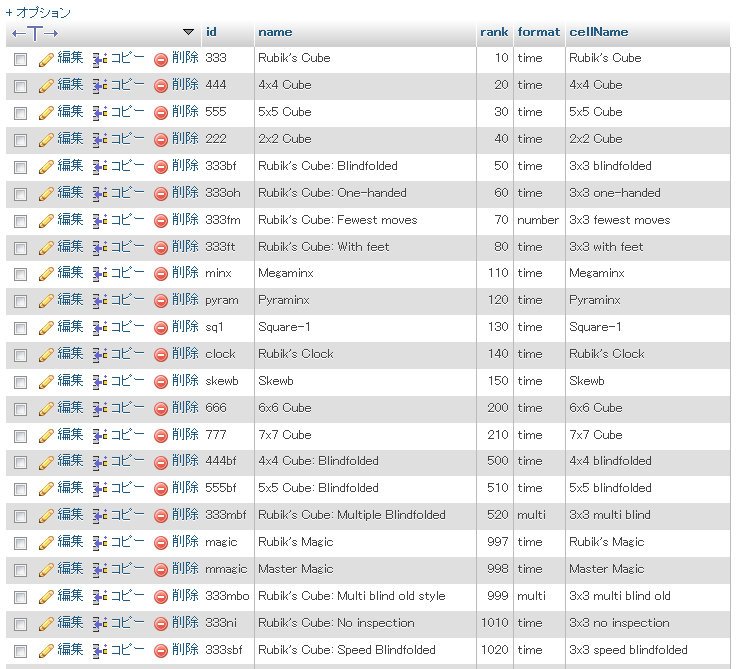Click name cell 'Square-1'
This screenshot has height=669, width=749.
tap(284, 327)
